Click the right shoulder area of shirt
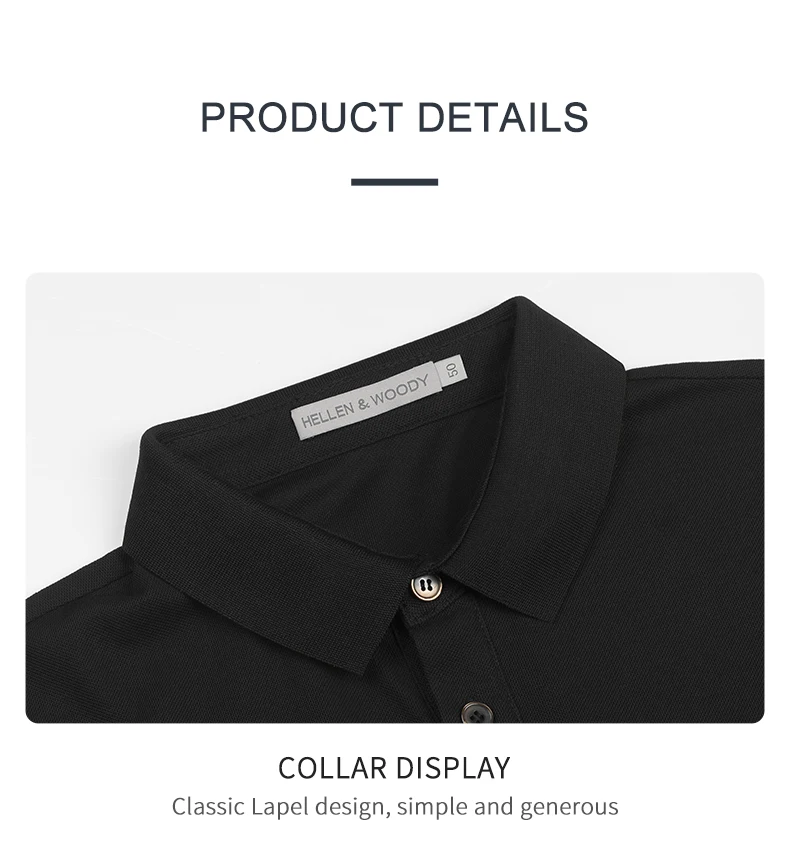This screenshot has height=854, width=790. [697, 490]
